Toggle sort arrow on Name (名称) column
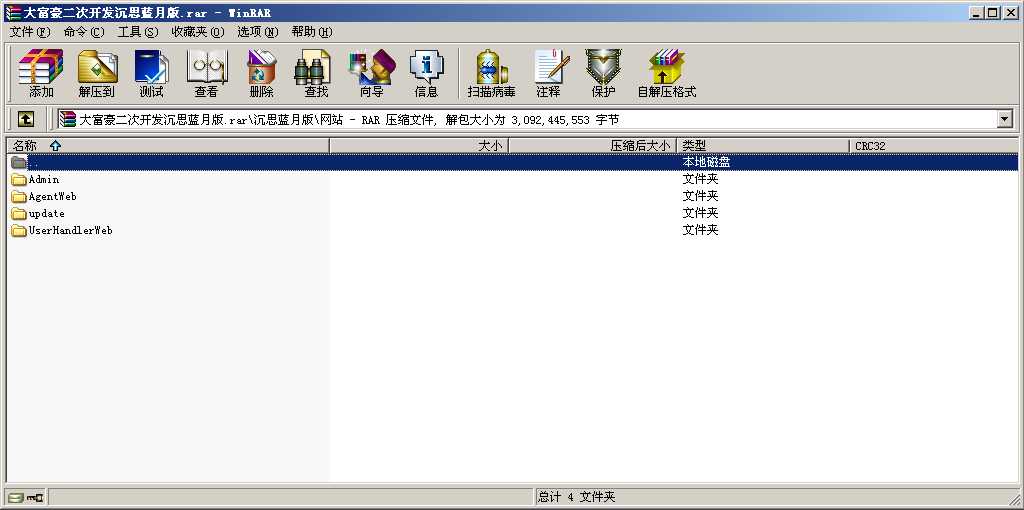 click(56, 146)
